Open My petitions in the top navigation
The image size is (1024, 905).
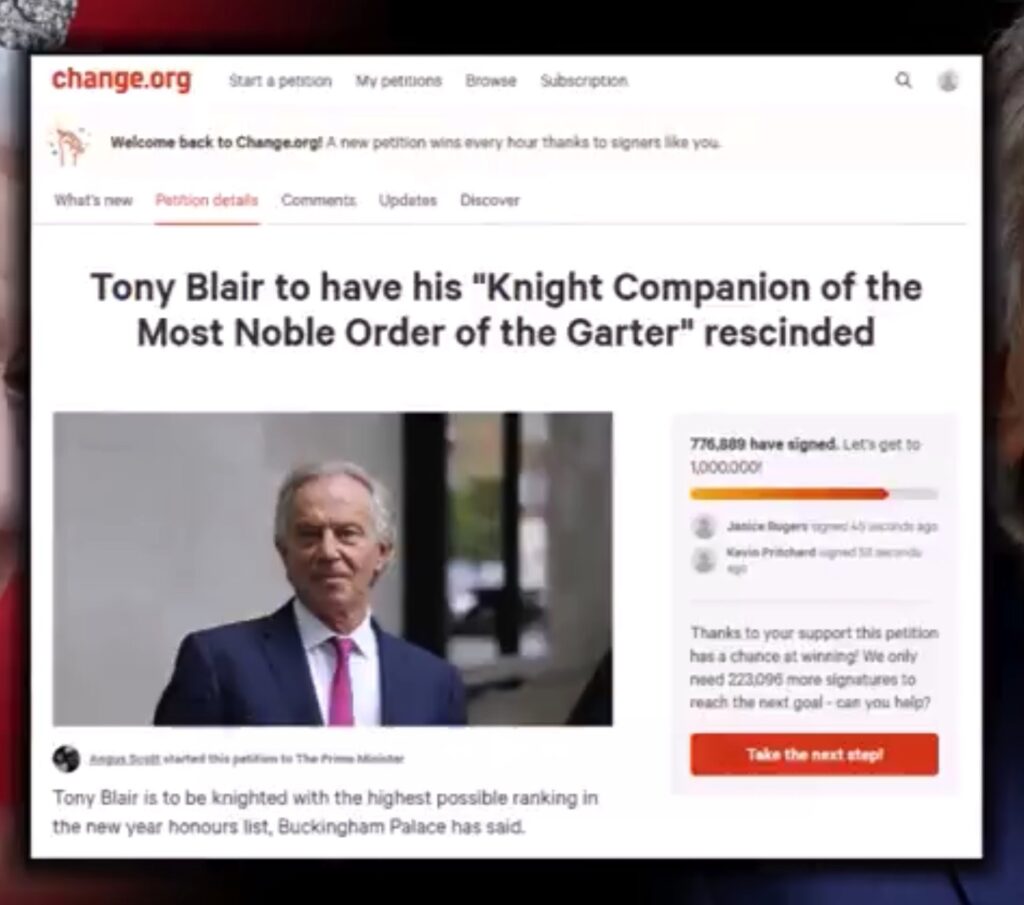[x=398, y=81]
